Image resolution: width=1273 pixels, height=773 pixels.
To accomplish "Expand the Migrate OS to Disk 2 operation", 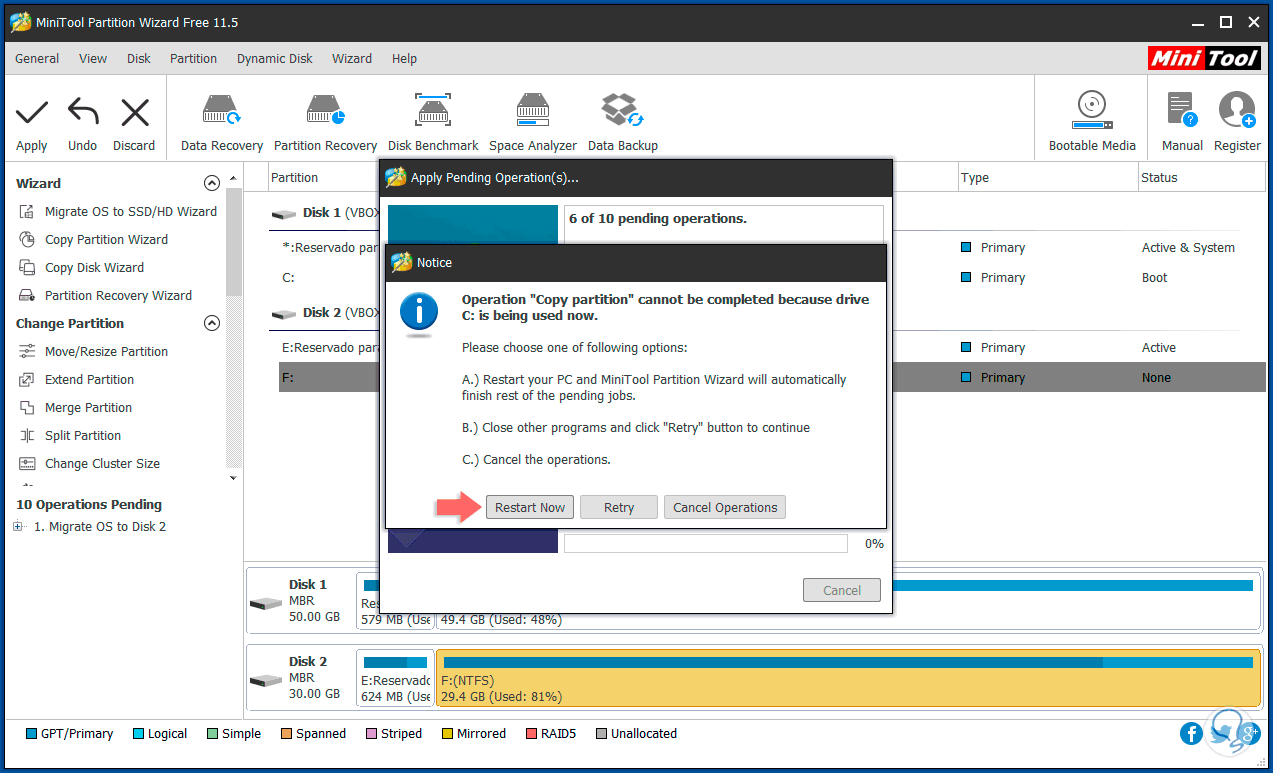I will point(18,527).
